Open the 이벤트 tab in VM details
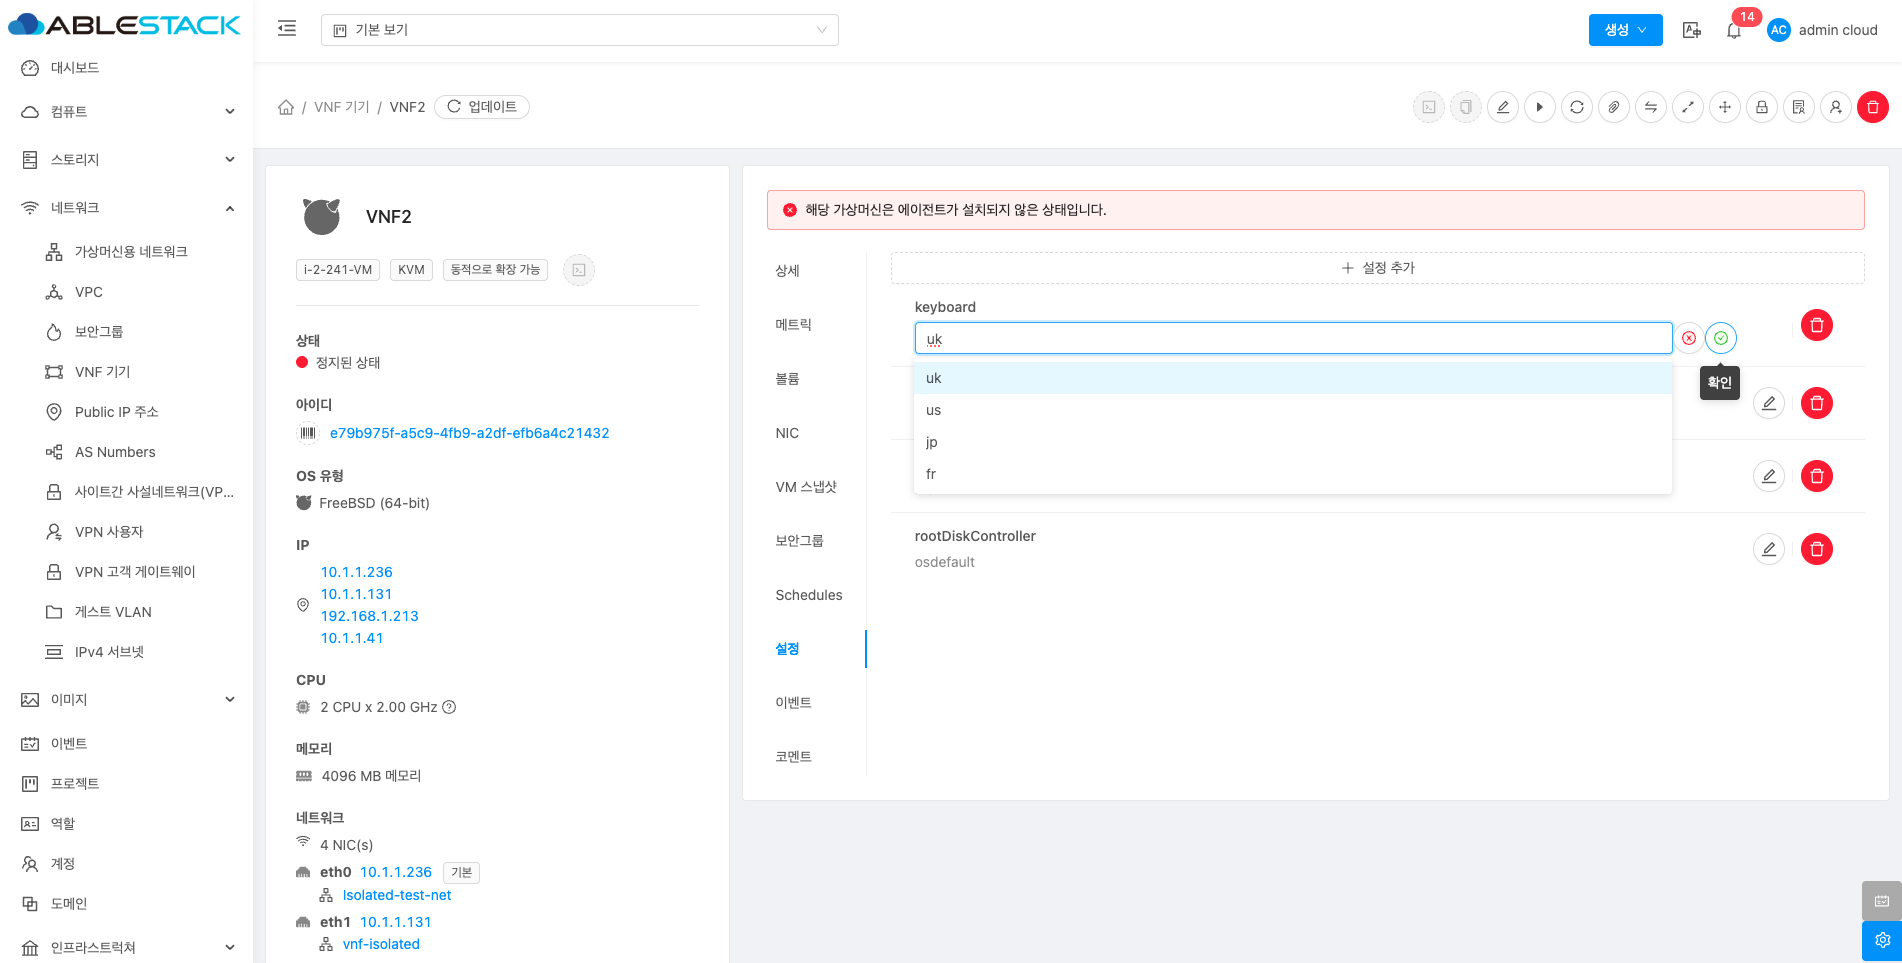 point(793,703)
